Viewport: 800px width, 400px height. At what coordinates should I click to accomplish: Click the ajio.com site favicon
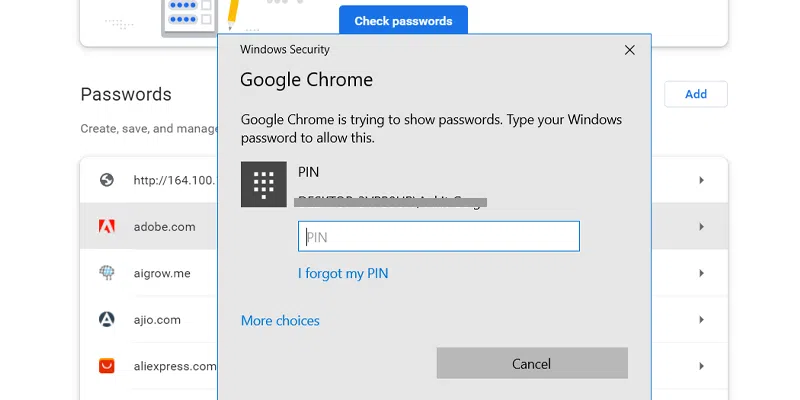(x=107, y=320)
